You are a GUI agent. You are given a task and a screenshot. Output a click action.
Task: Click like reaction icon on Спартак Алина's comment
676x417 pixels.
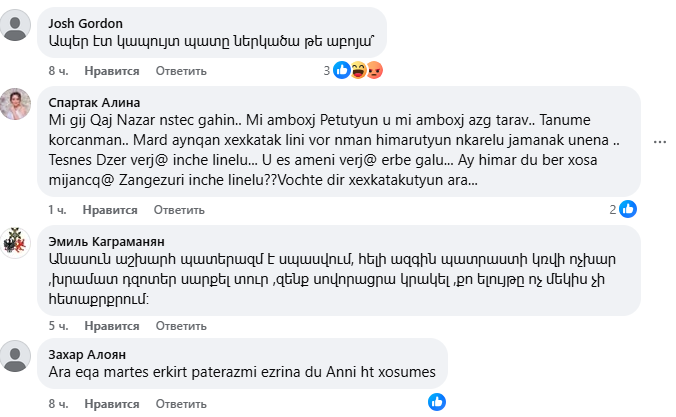(x=628, y=210)
